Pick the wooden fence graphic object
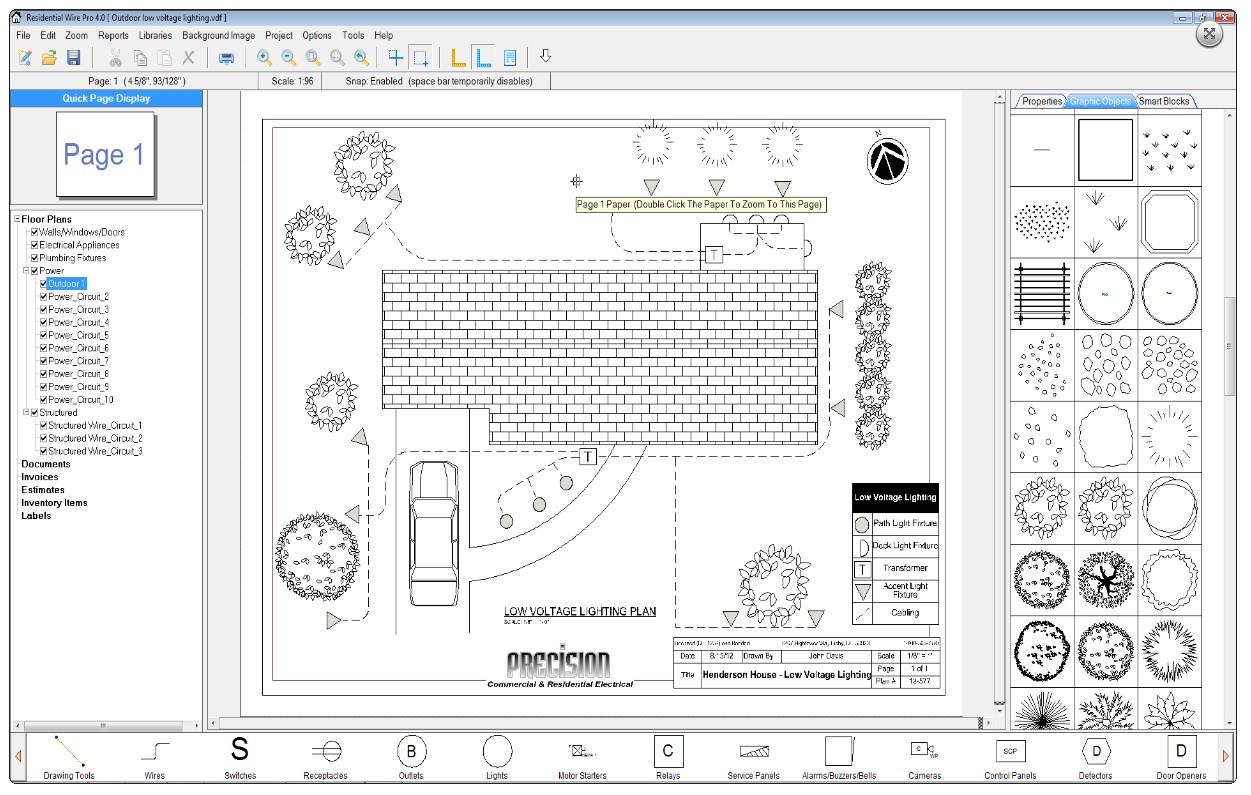 pyautogui.click(x=1042, y=294)
